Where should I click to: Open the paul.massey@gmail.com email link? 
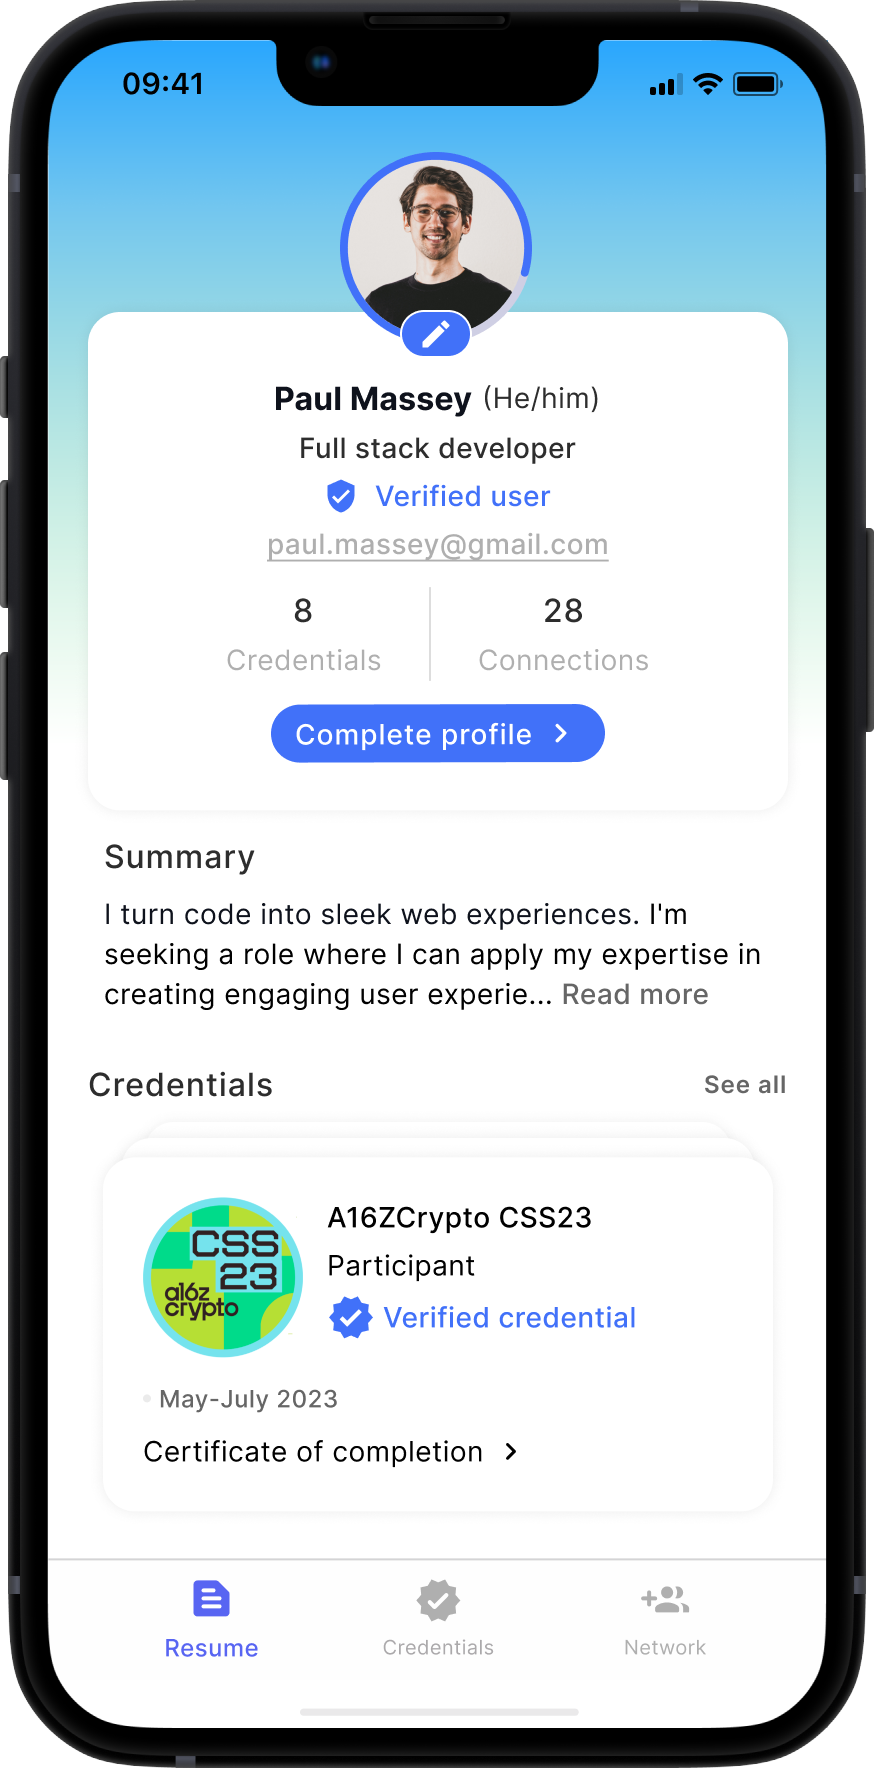pyautogui.click(x=438, y=545)
